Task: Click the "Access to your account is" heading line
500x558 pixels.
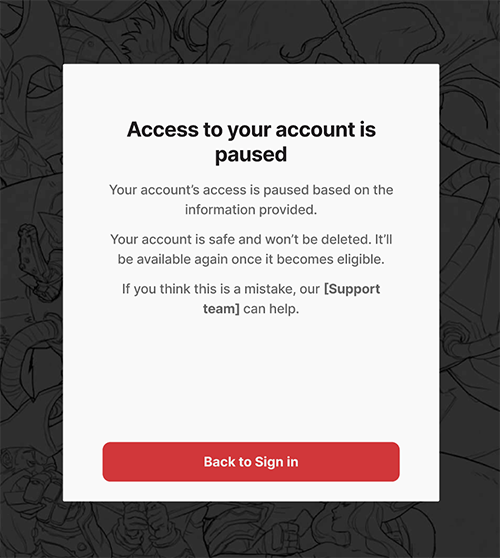Action: [x=251, y=129]
